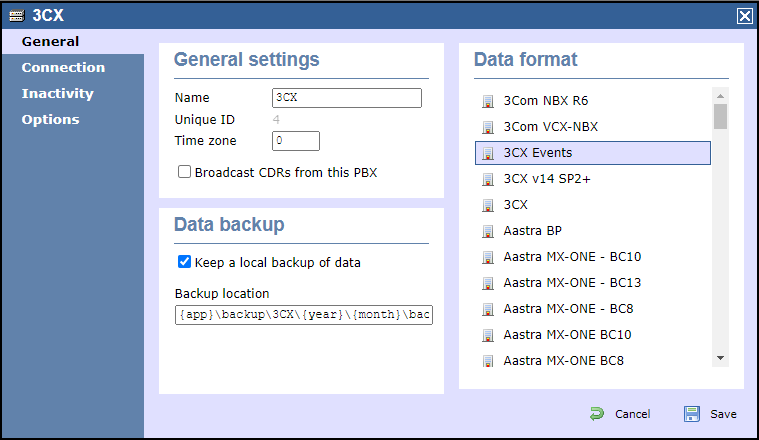Click the Unique ID value 4
Viewport: 759px width, 440px height.
(276, 120)
